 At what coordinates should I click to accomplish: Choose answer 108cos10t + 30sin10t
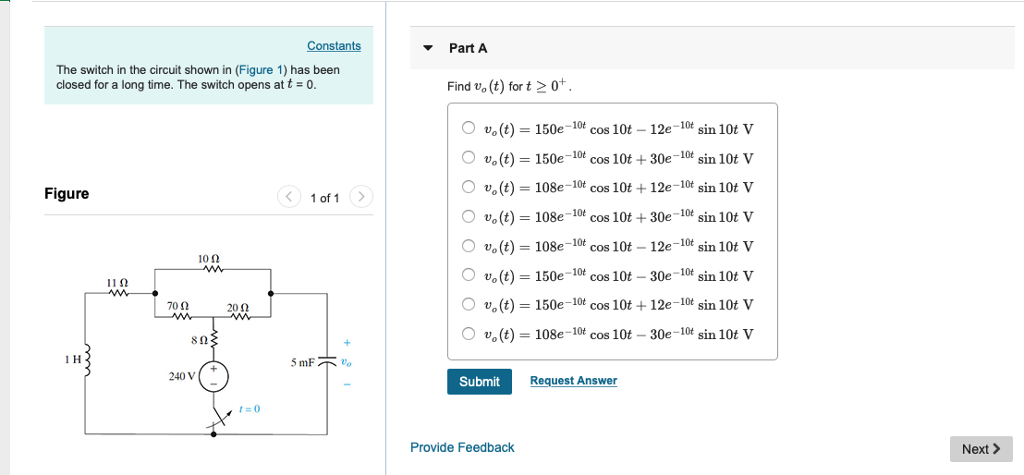point(468,216)
